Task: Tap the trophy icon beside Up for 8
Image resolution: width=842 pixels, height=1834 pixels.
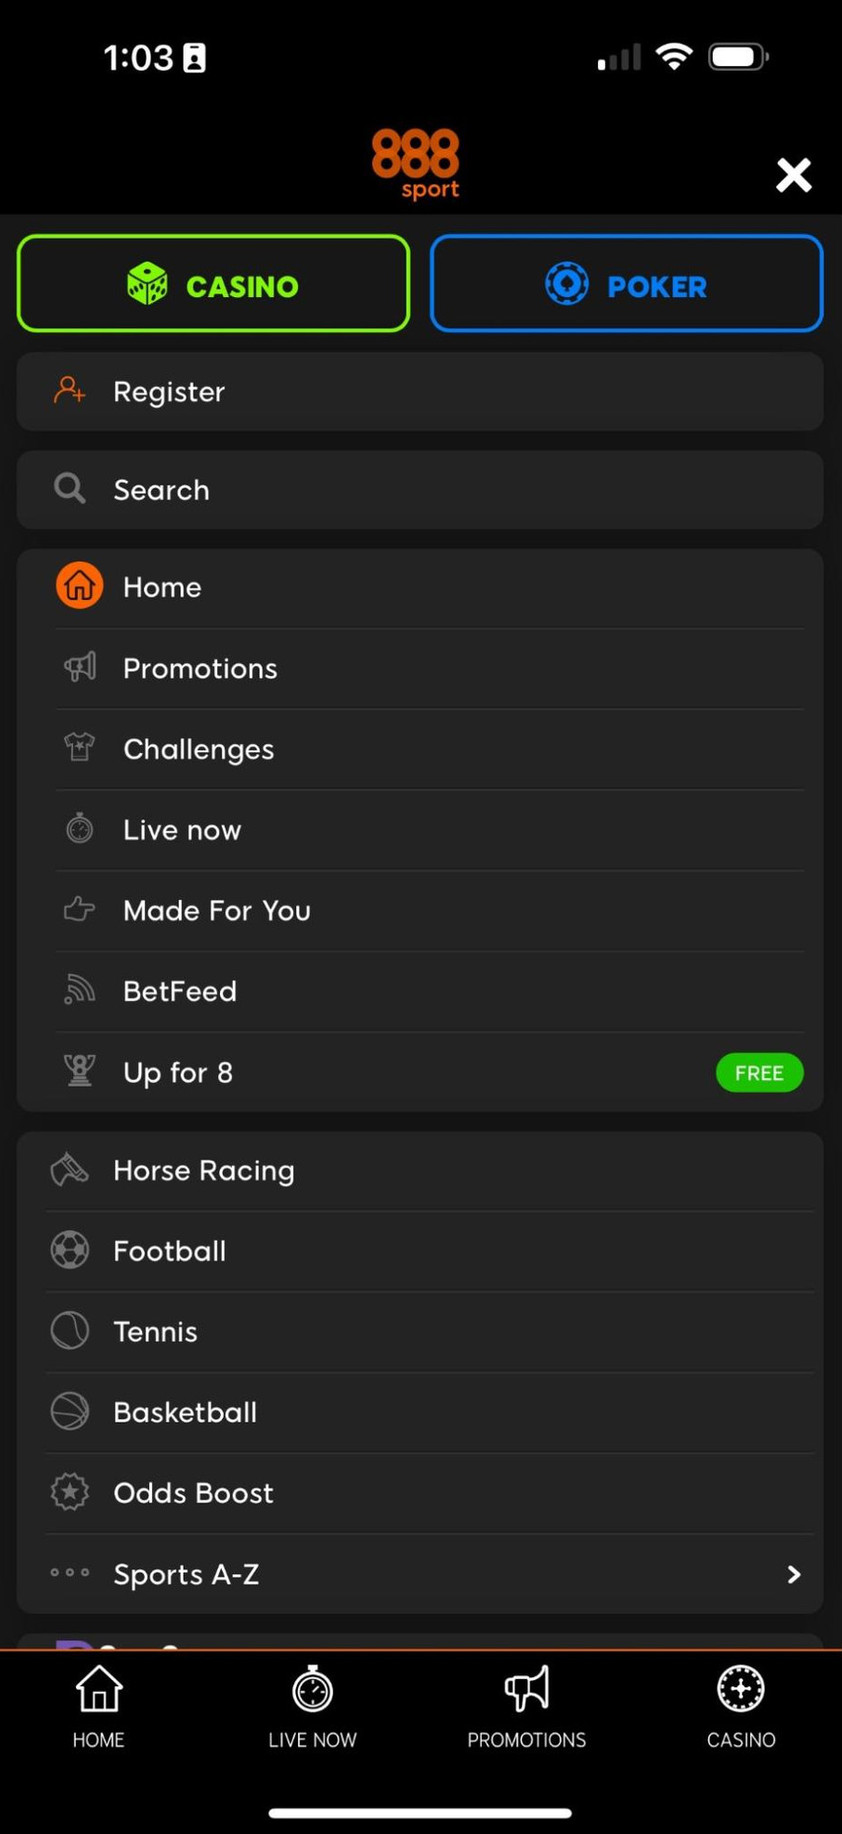Action: point(80,1071)
